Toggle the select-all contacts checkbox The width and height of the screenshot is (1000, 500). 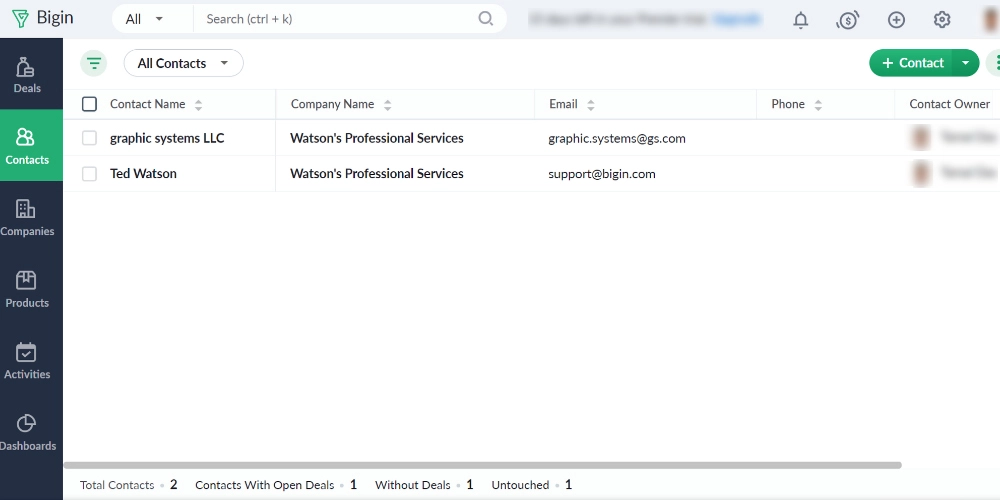click(89, 104)
